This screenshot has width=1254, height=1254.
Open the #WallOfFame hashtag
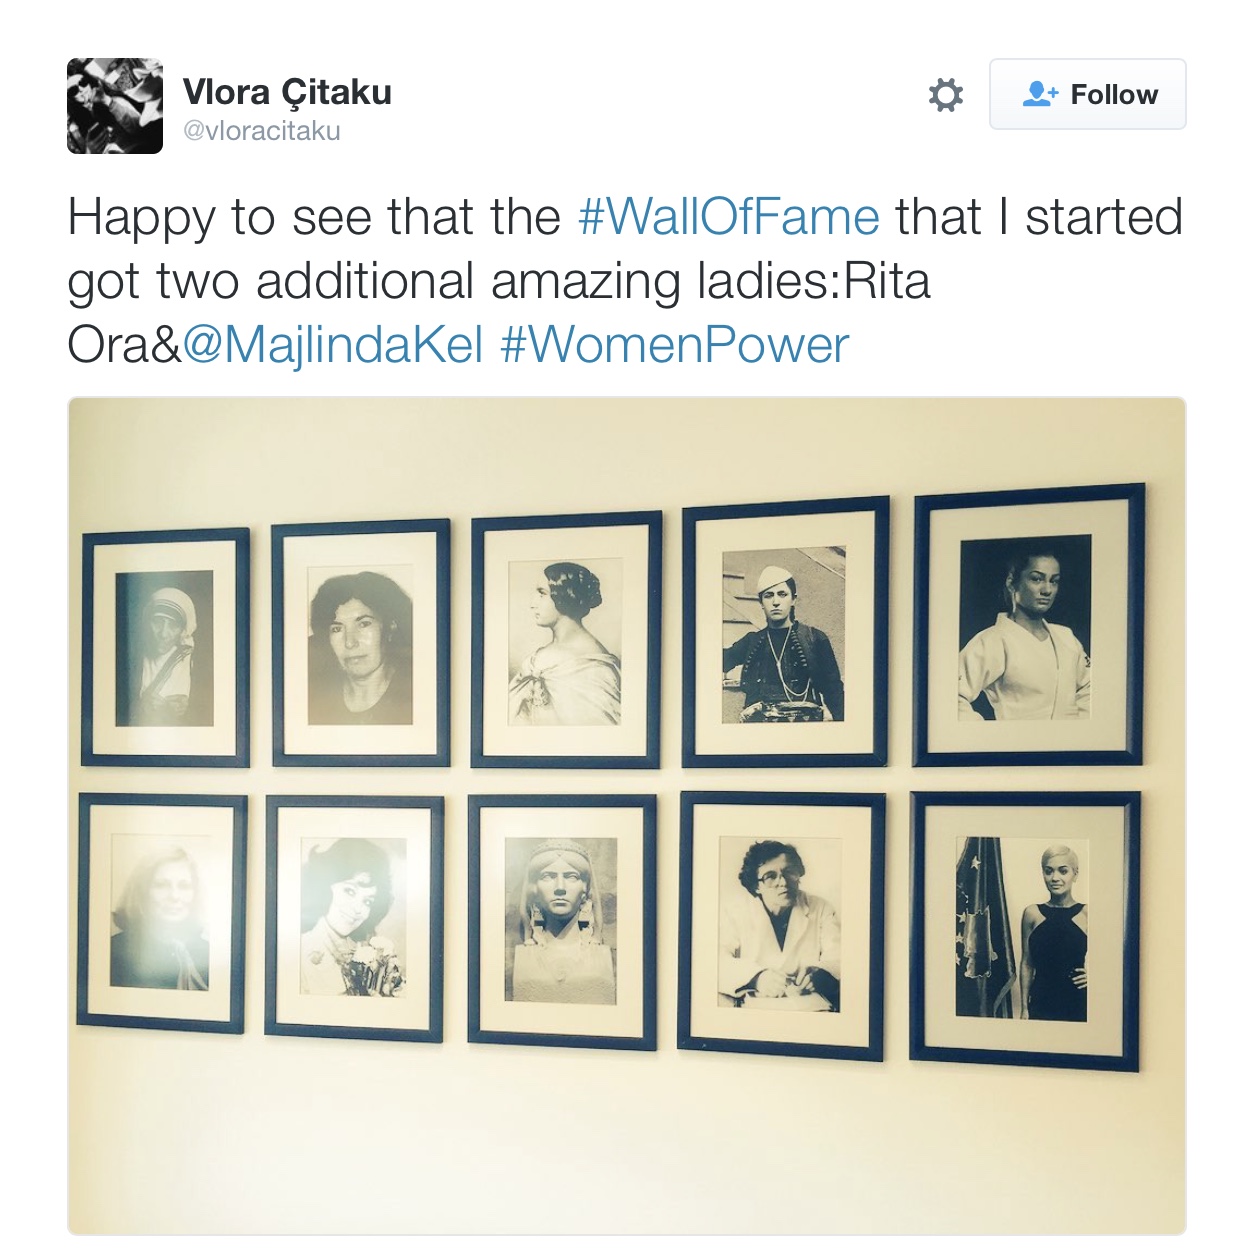click(729, 217)
